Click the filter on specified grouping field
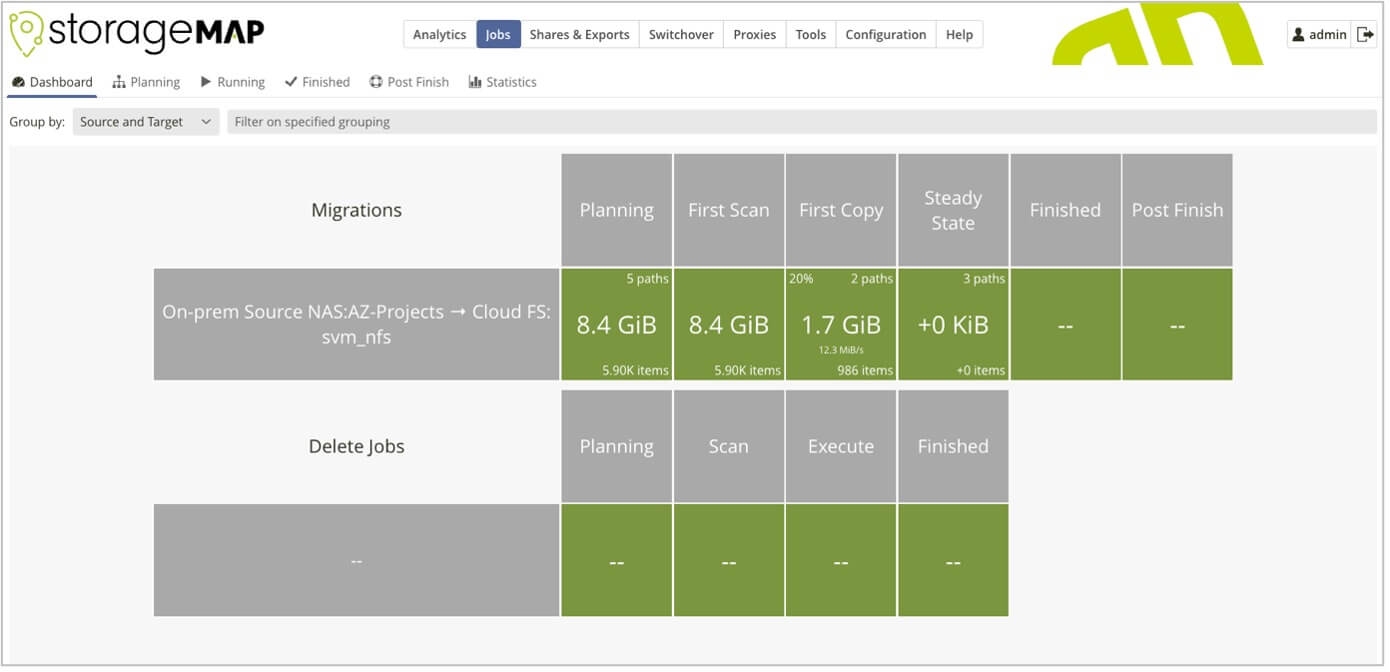The width and height of the screenshot is (1390, 672). 700,121
